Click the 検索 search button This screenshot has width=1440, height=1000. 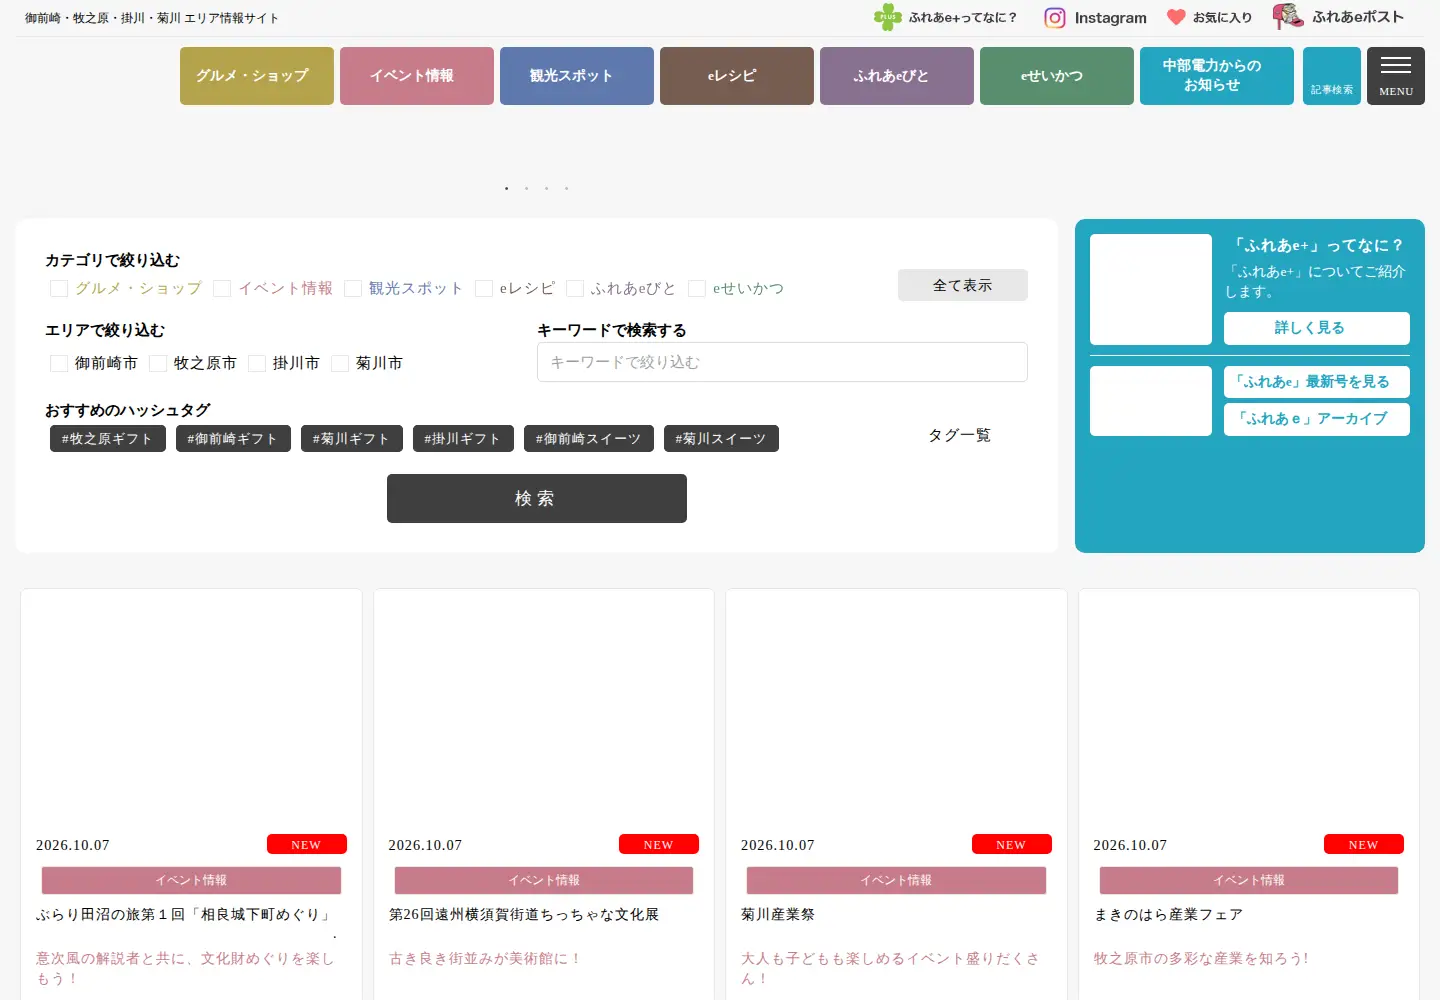537,498
